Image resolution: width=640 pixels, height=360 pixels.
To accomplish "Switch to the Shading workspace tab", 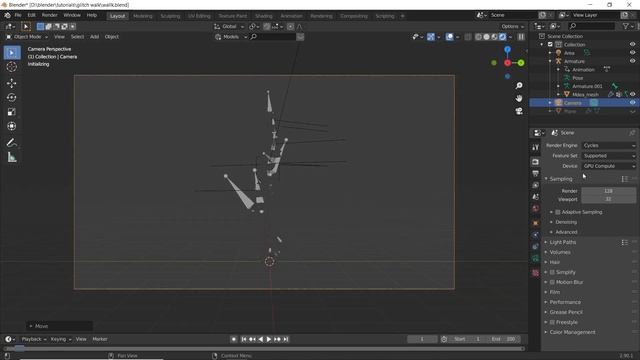I will pos(264,16).
